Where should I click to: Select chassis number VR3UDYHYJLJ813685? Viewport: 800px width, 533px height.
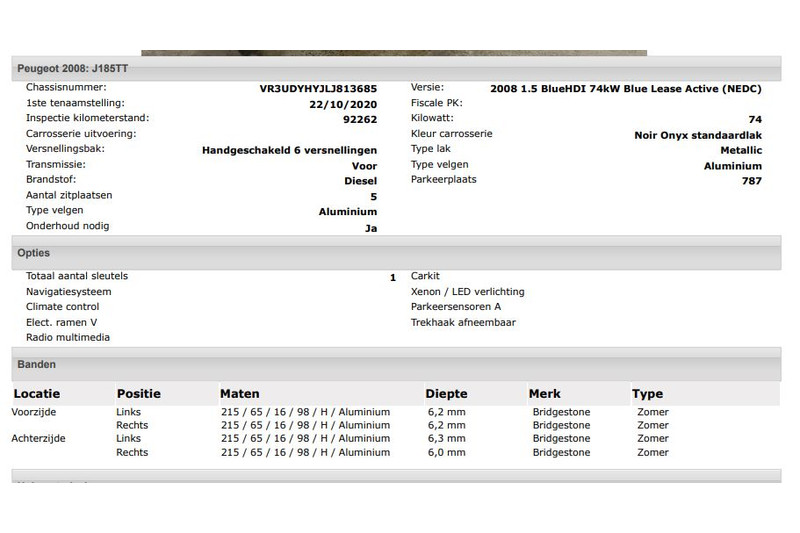click(318, 88)
